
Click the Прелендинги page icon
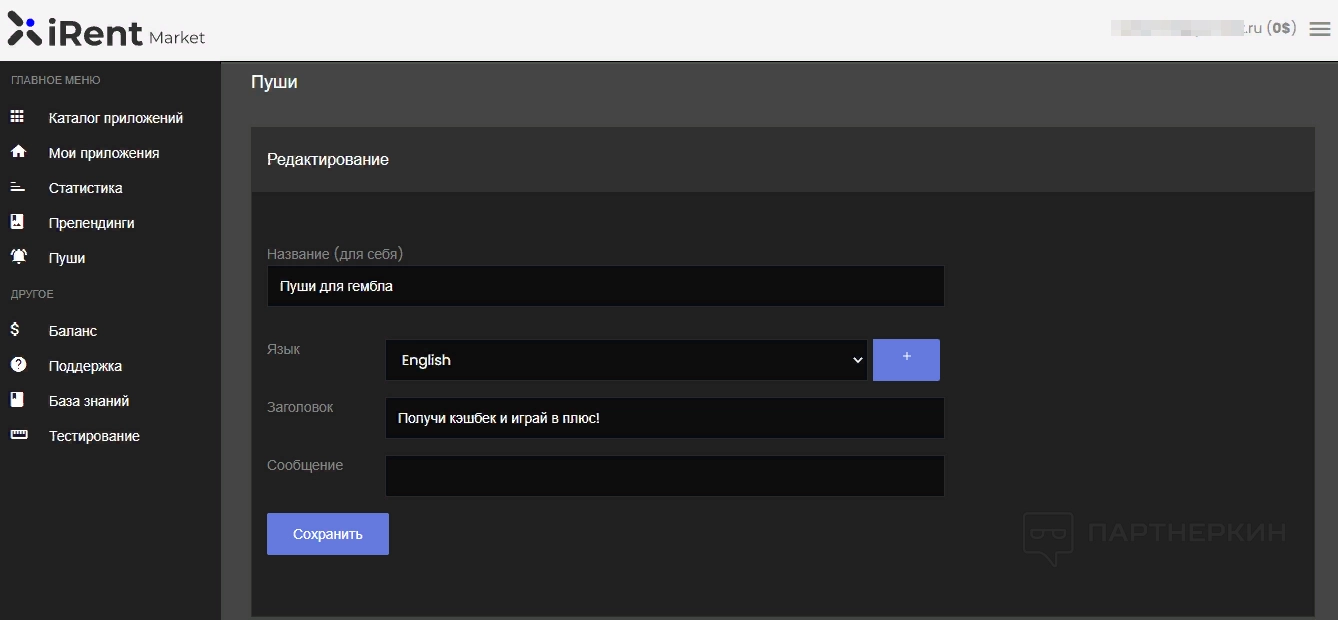click(x=17, y=222)
